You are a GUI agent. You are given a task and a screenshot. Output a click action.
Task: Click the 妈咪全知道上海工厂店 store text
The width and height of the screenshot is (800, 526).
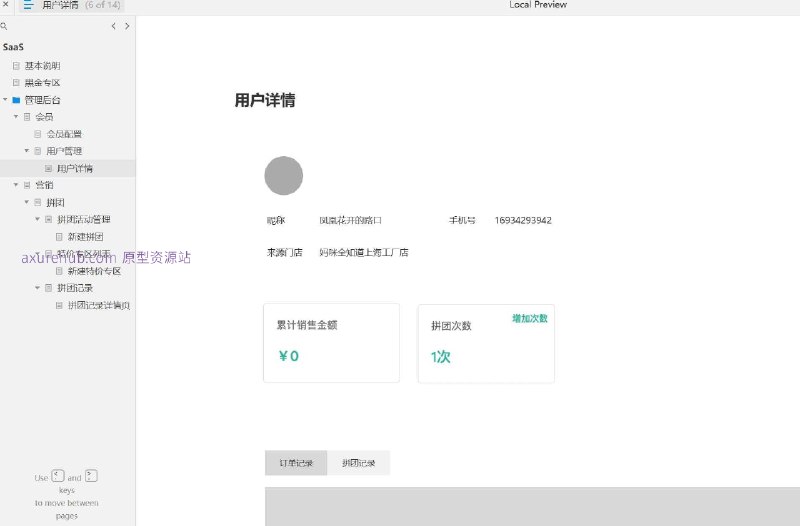point(364,252)
